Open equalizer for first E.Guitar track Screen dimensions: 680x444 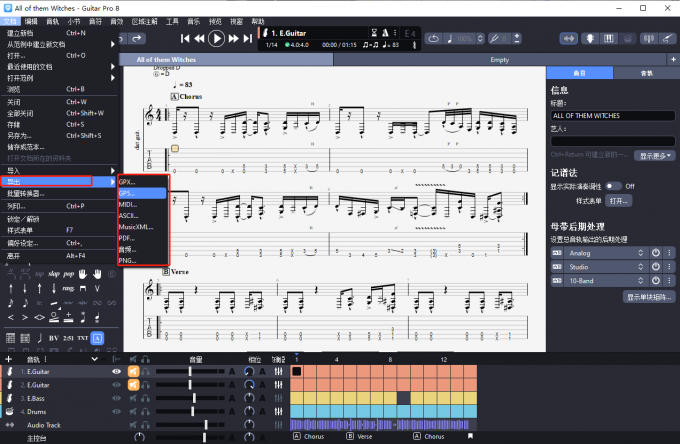pos(276,371)
